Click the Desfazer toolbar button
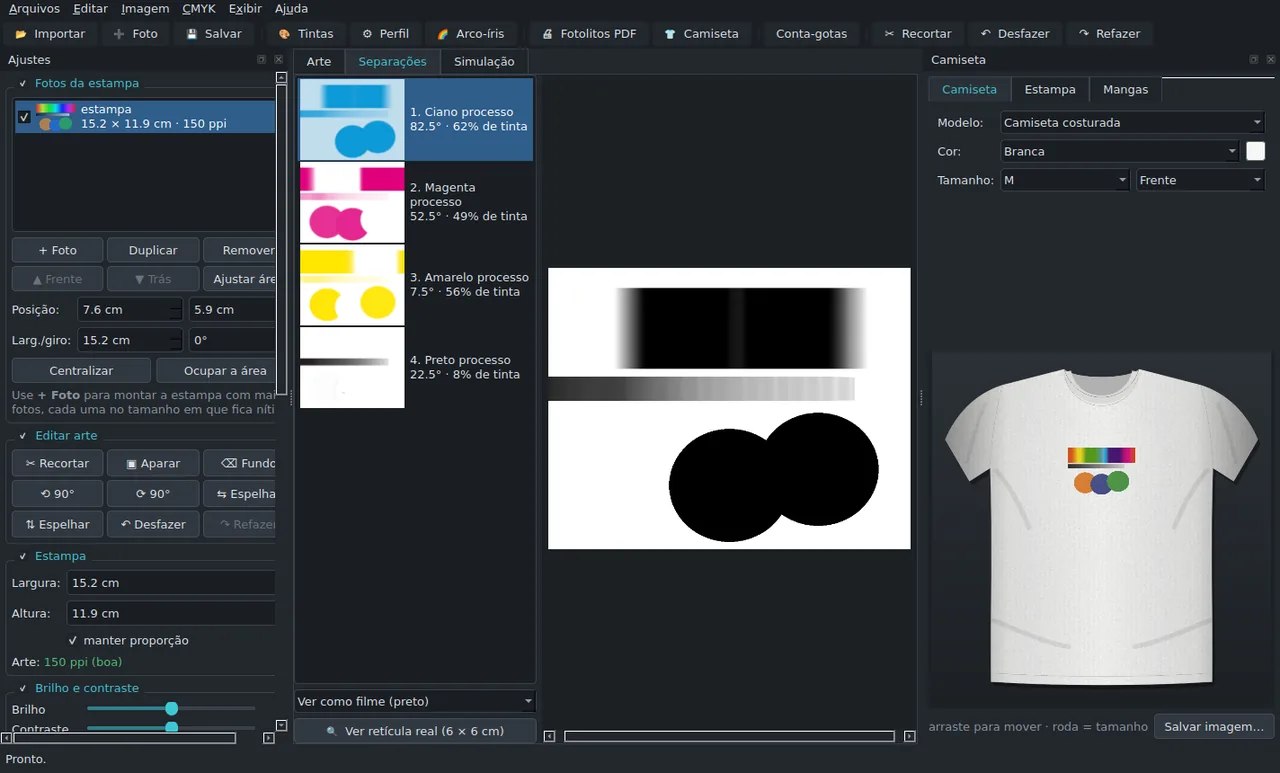This screenshot has width=1280, height=773. 1015,33
